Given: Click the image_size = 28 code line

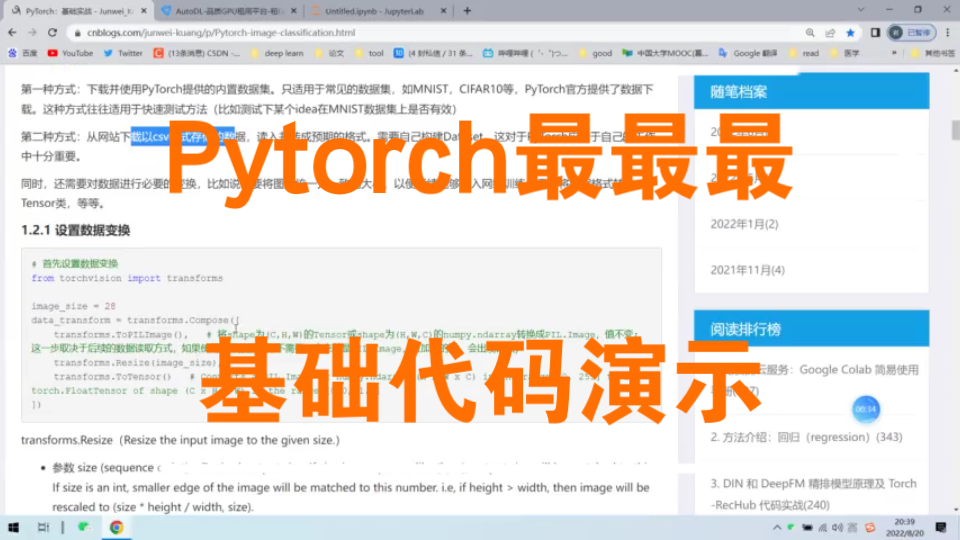Looking at the screenshot, I should 73,306.
